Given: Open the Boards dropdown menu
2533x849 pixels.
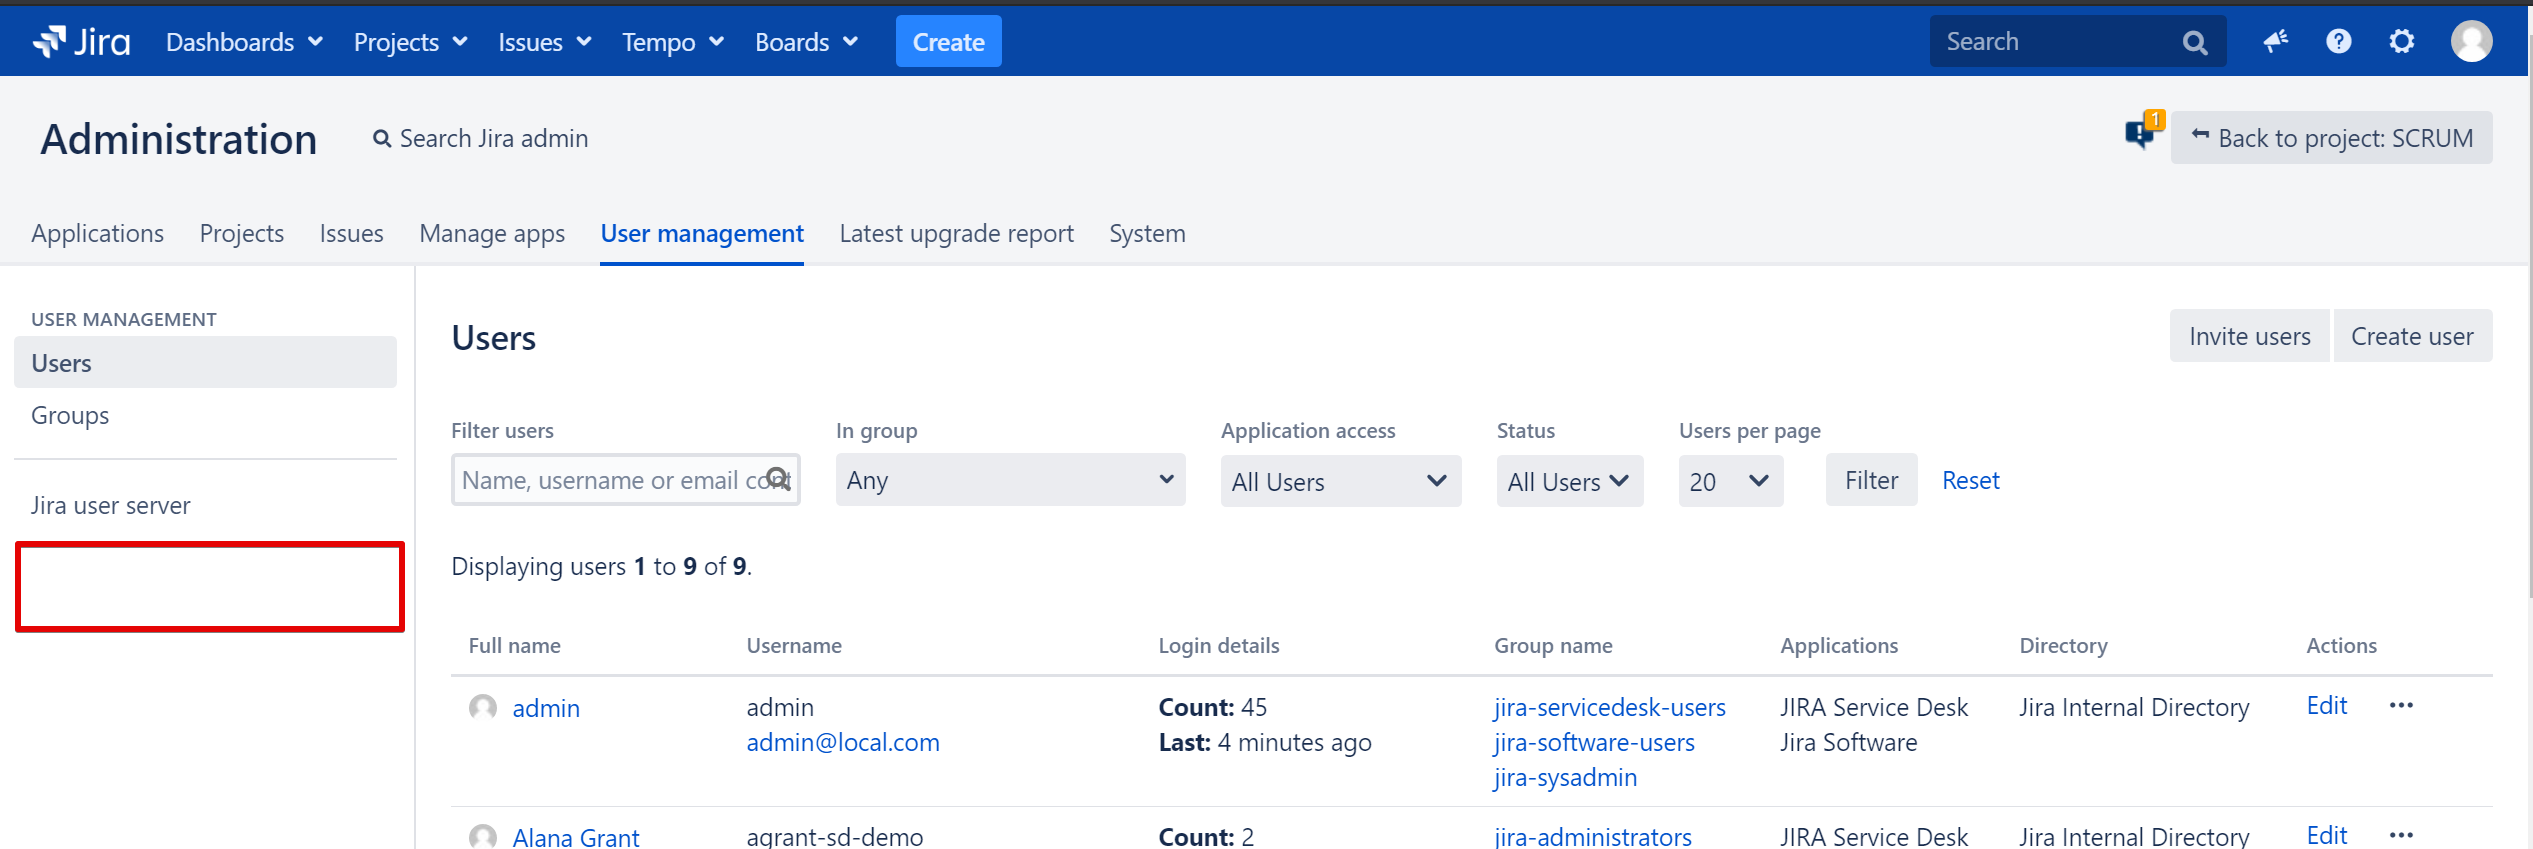Looking at the screenshot, I should click(x=806, y=42).
